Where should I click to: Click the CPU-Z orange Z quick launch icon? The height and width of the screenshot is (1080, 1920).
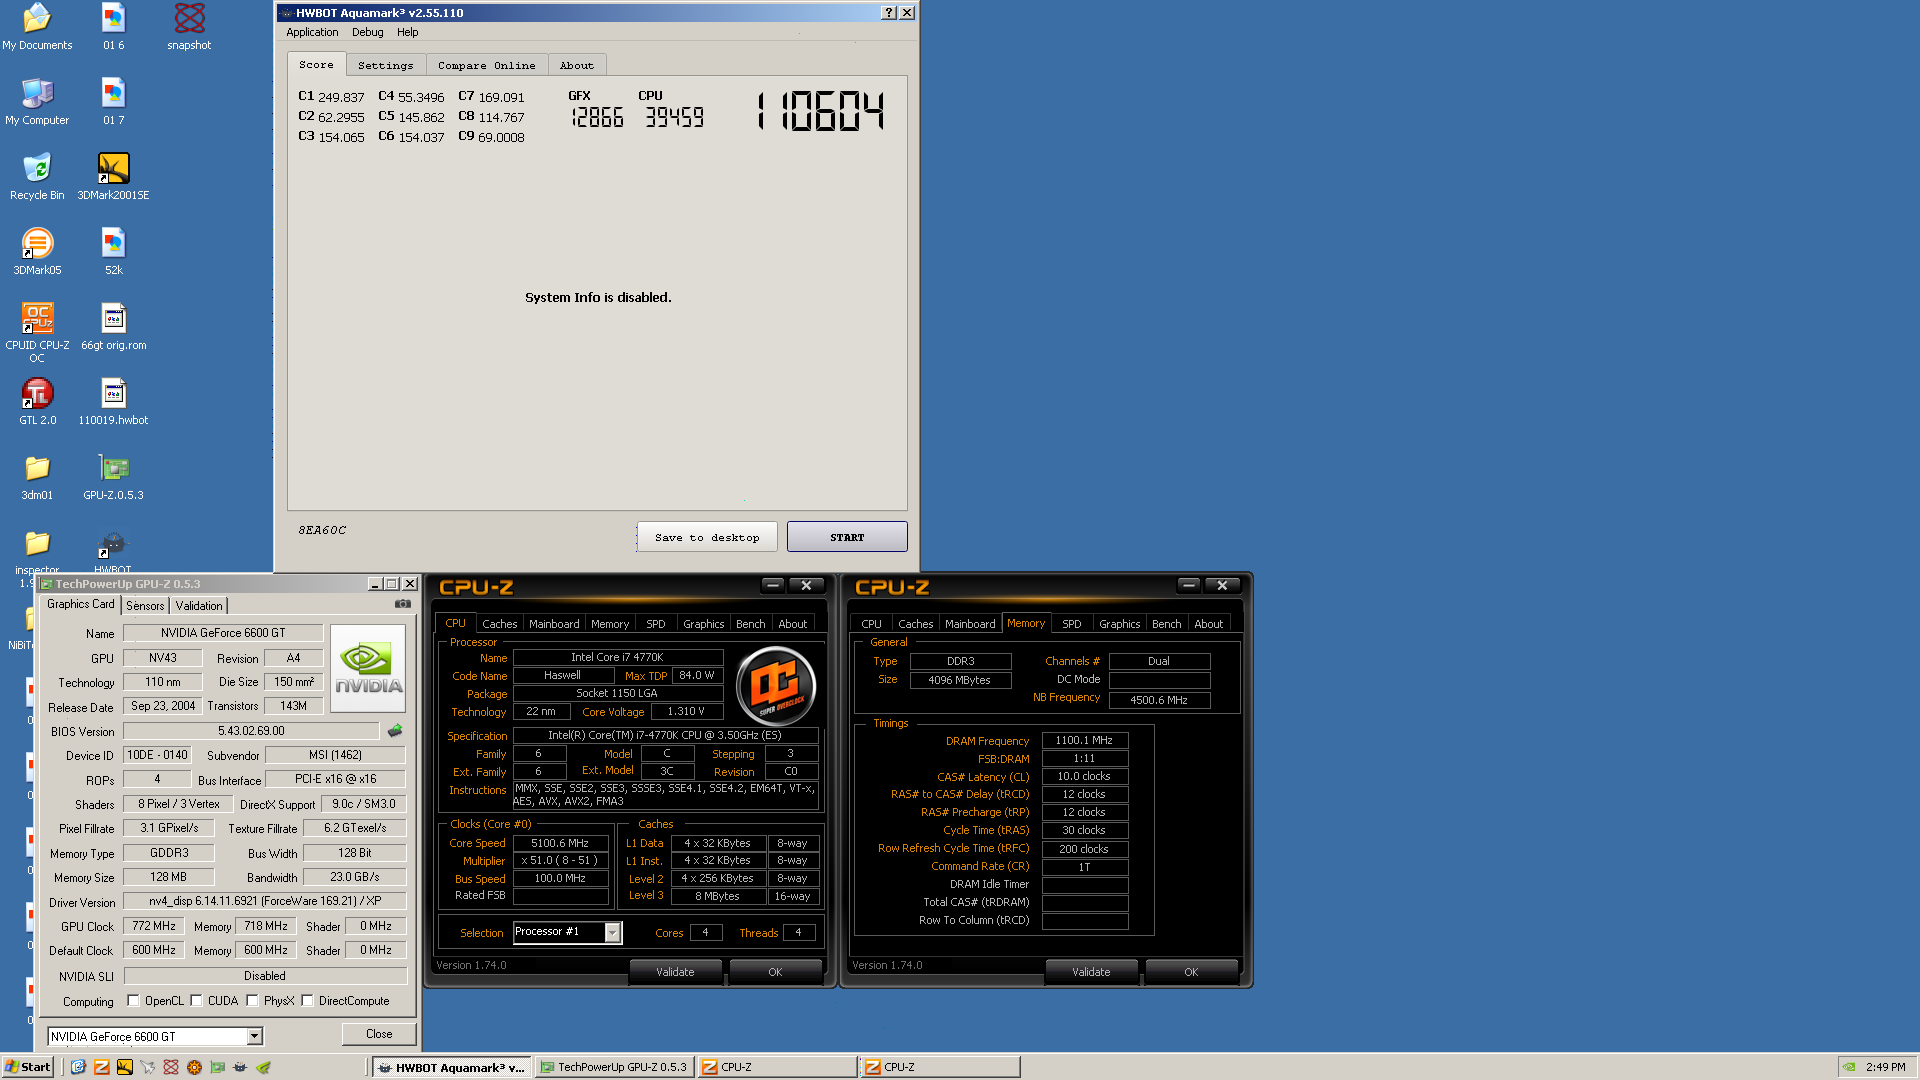101,1067
